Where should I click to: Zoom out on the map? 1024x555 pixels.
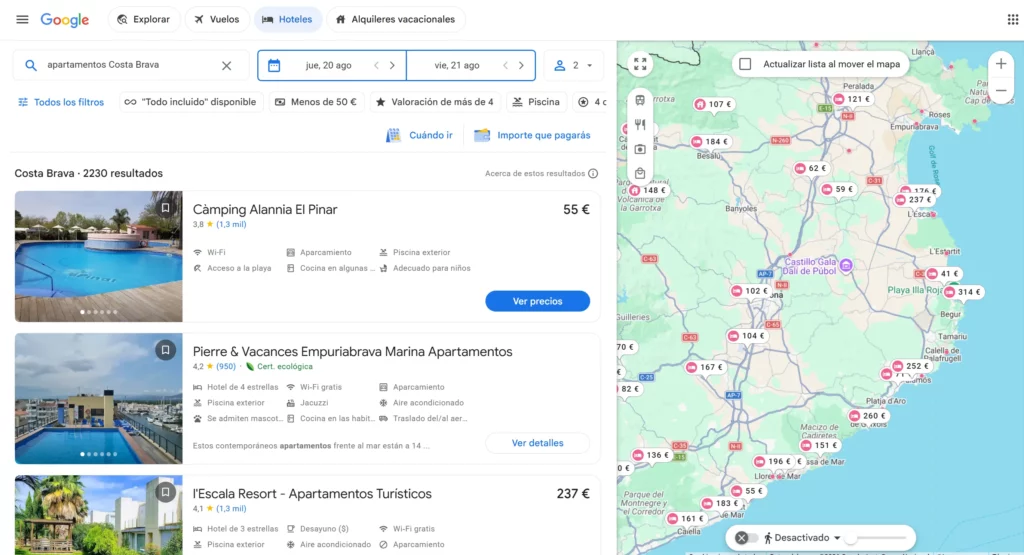pyautogui.click(x=1001, y=91)
